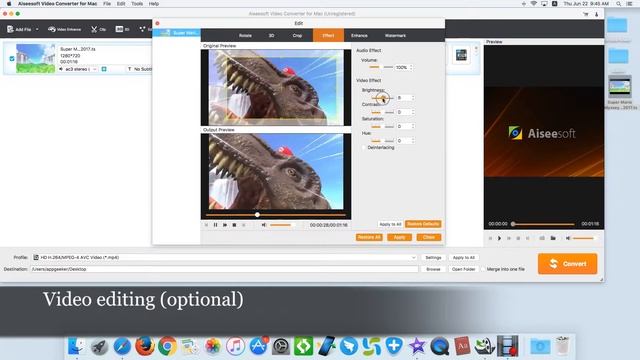Open Video Enhance from the main toolbar
This screenshot has width=640, height=360.
pyautogui.click(x=64, y=29)
